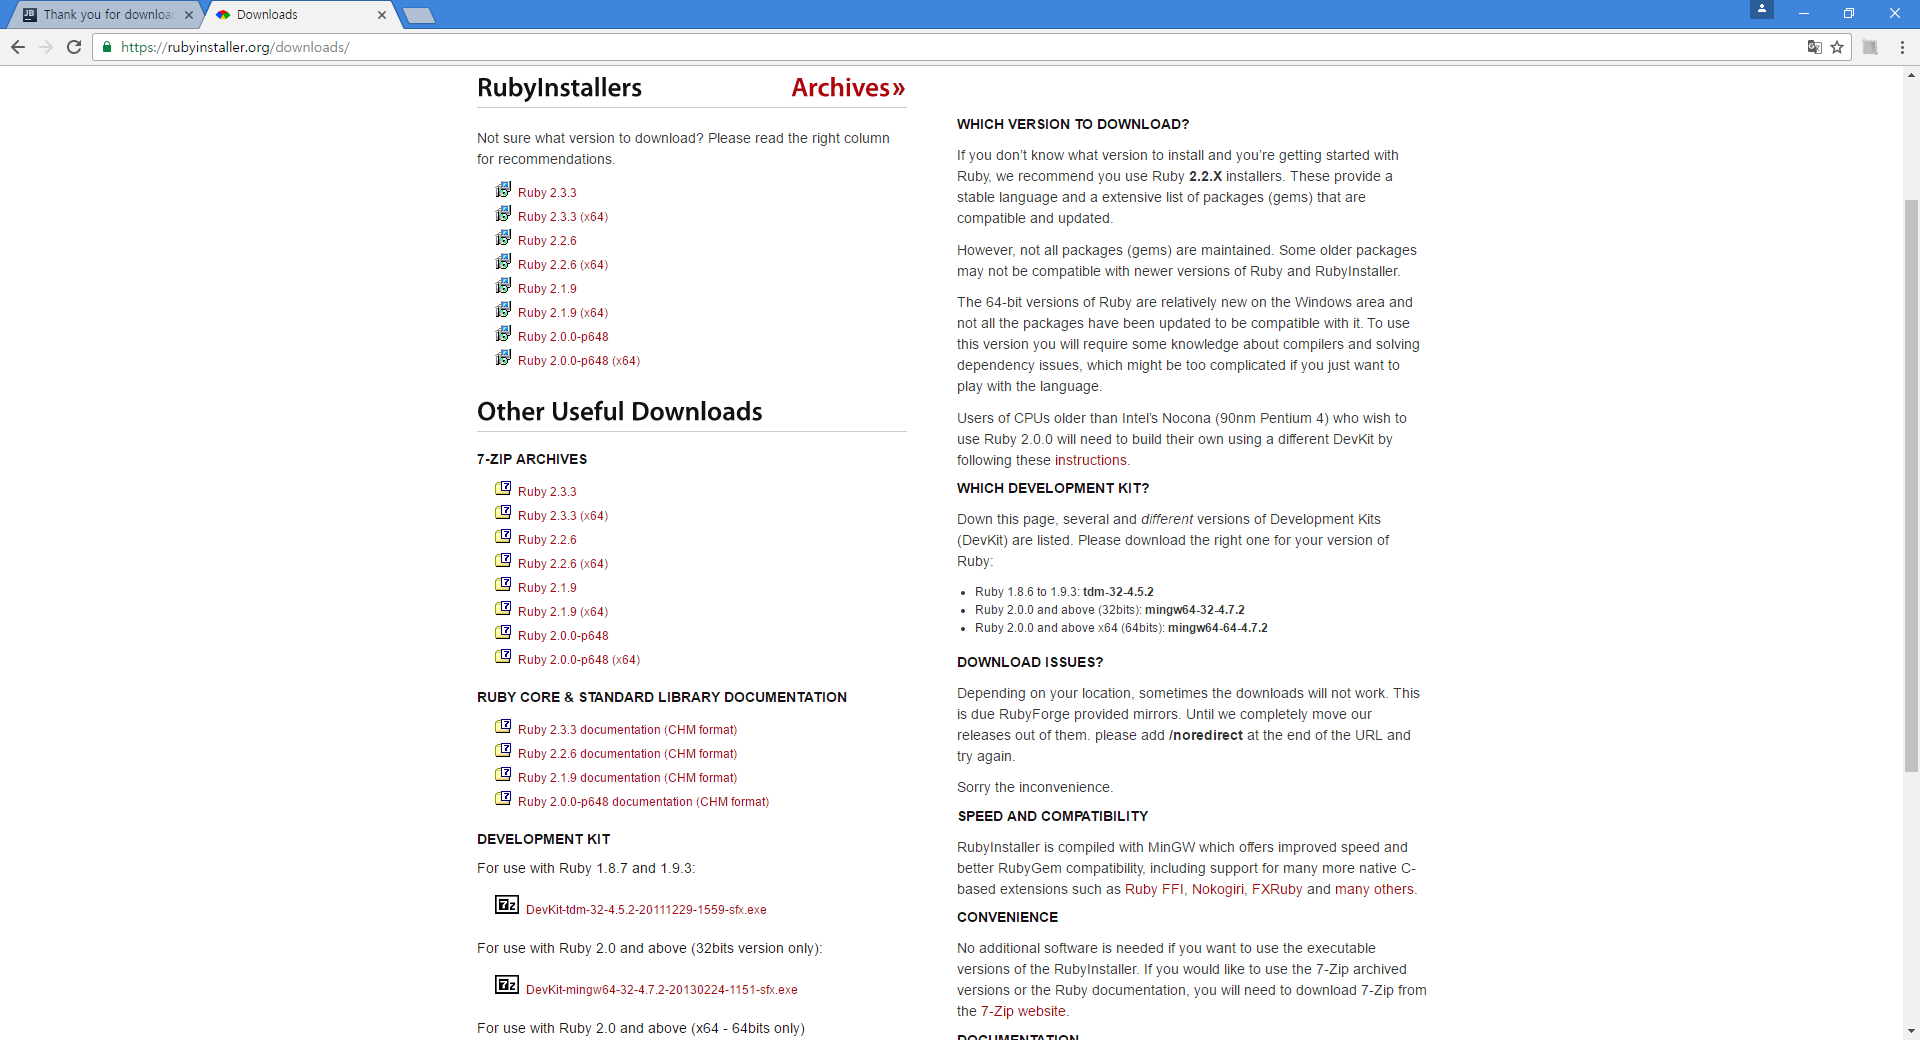Click icon beside Ruby 2.3.3 documentation
The image size is (1920, 1040).
coord(503,726)
